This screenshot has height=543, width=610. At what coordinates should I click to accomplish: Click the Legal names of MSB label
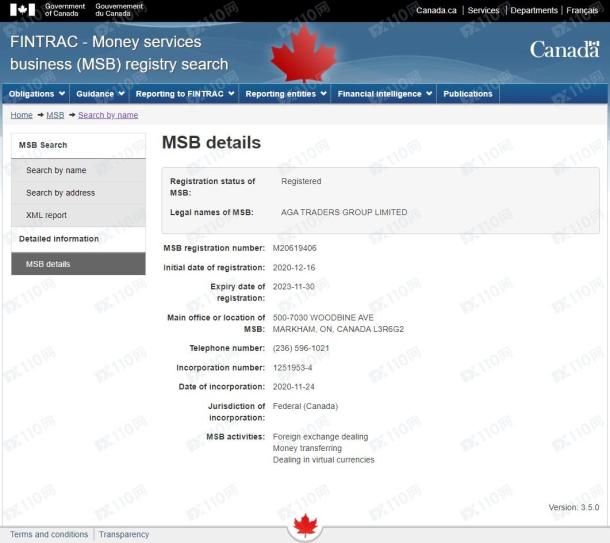(x=212, y=212)
